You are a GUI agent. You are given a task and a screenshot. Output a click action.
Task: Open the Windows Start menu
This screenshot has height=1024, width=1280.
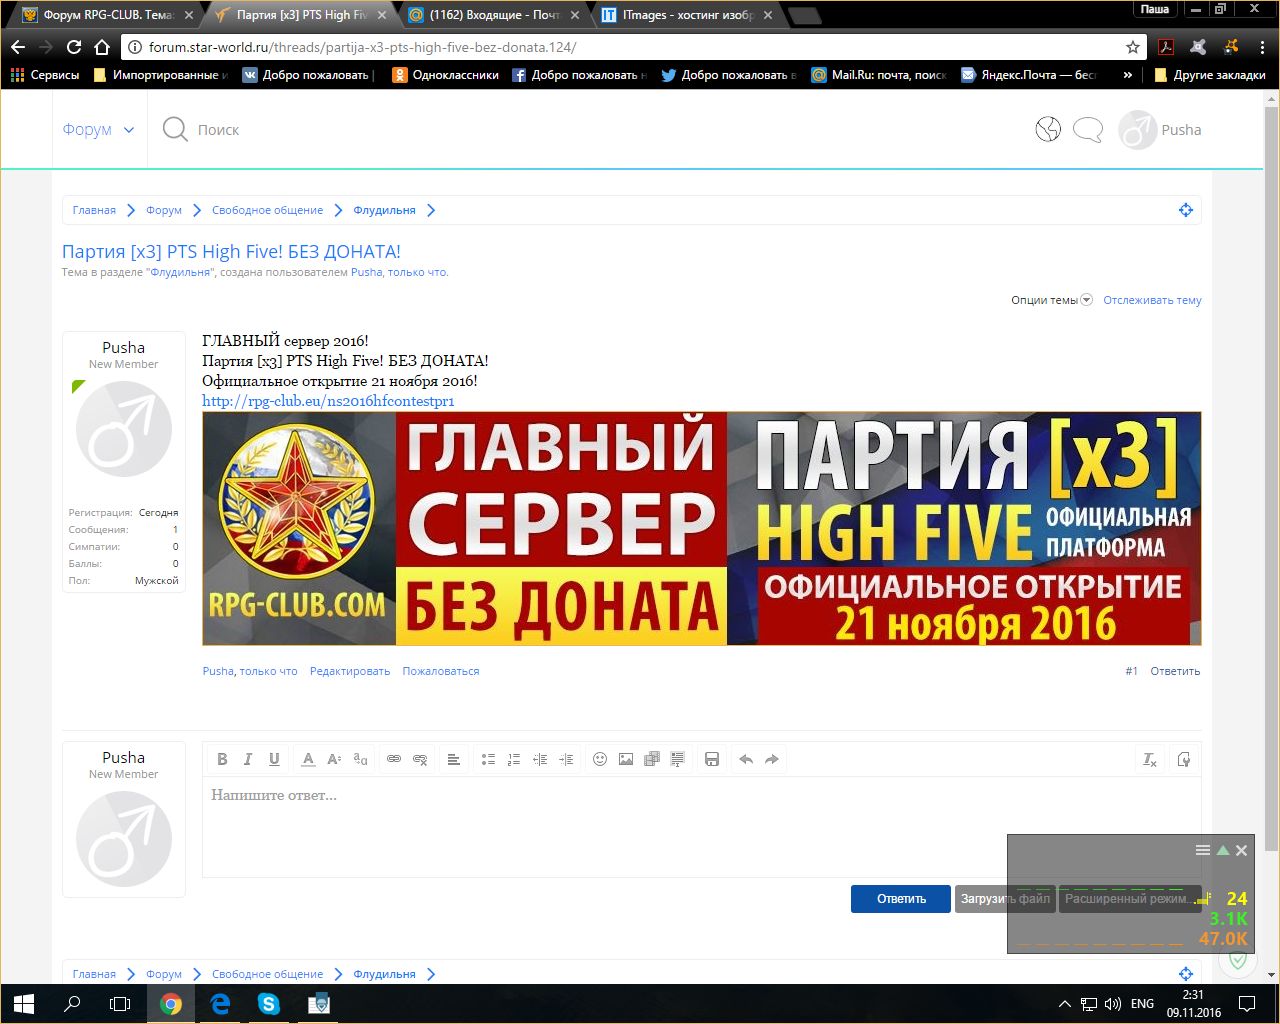[x=24, y=1003]
